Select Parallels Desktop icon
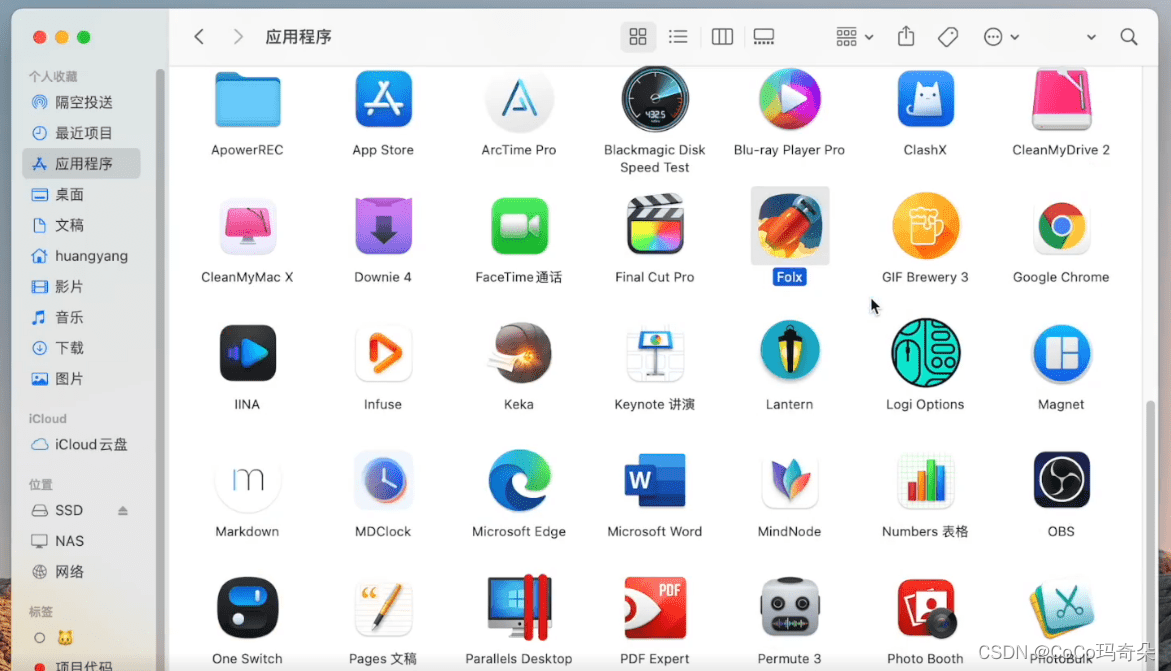 click(519, 607)
